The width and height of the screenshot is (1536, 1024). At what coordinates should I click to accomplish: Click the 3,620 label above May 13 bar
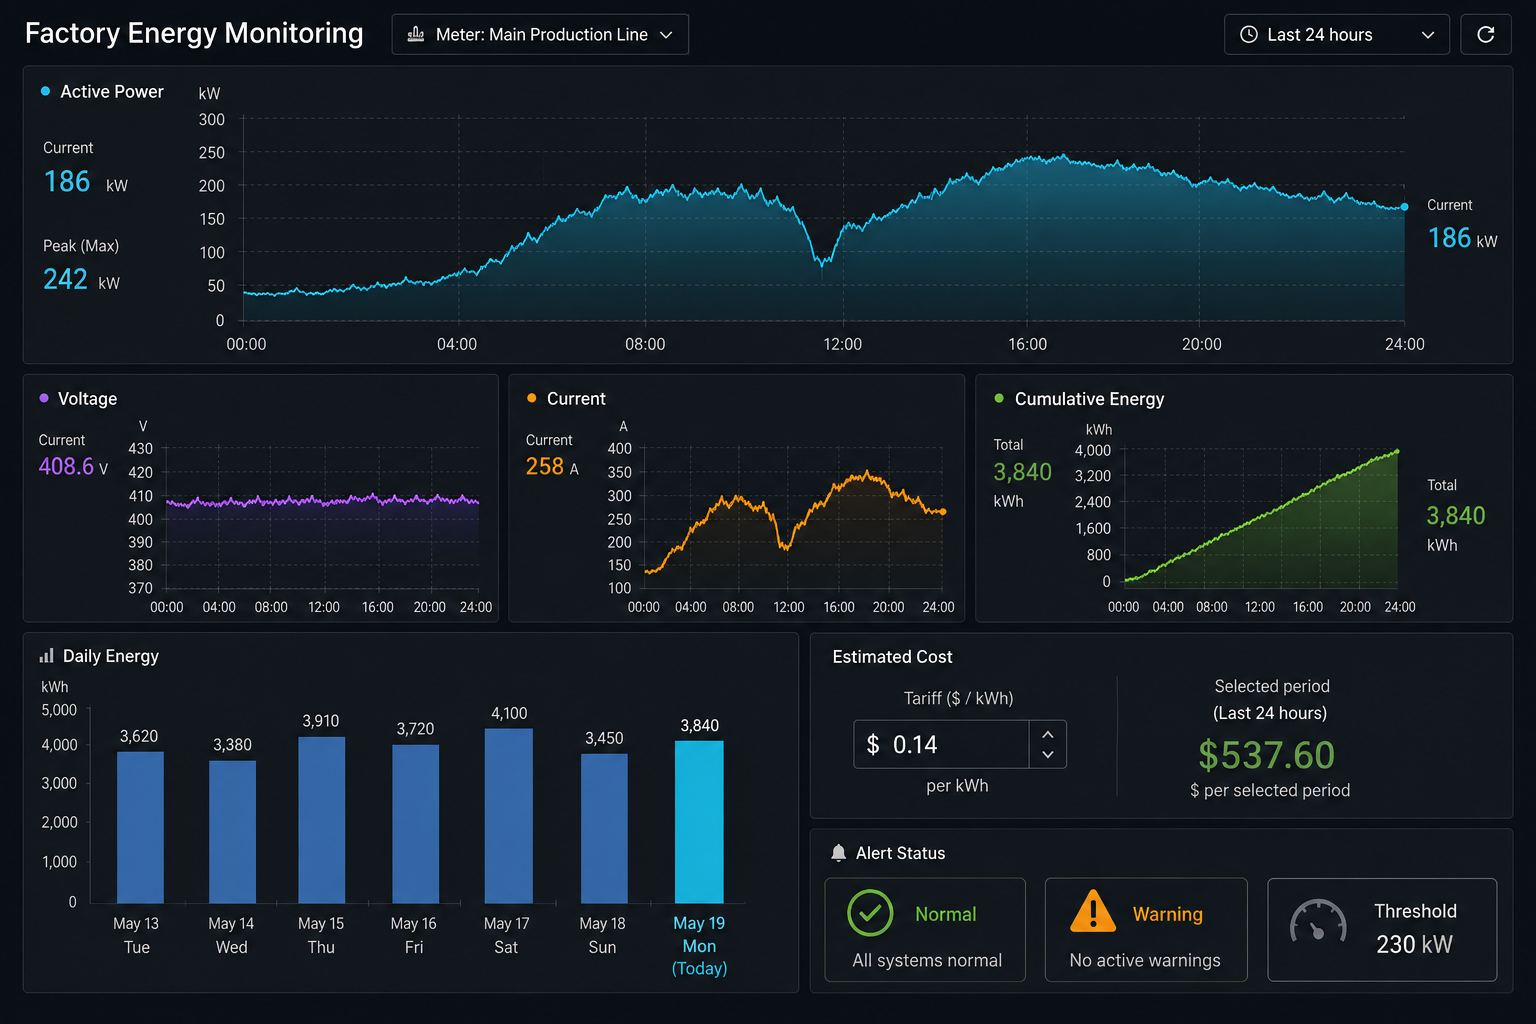tap(139, 736)
